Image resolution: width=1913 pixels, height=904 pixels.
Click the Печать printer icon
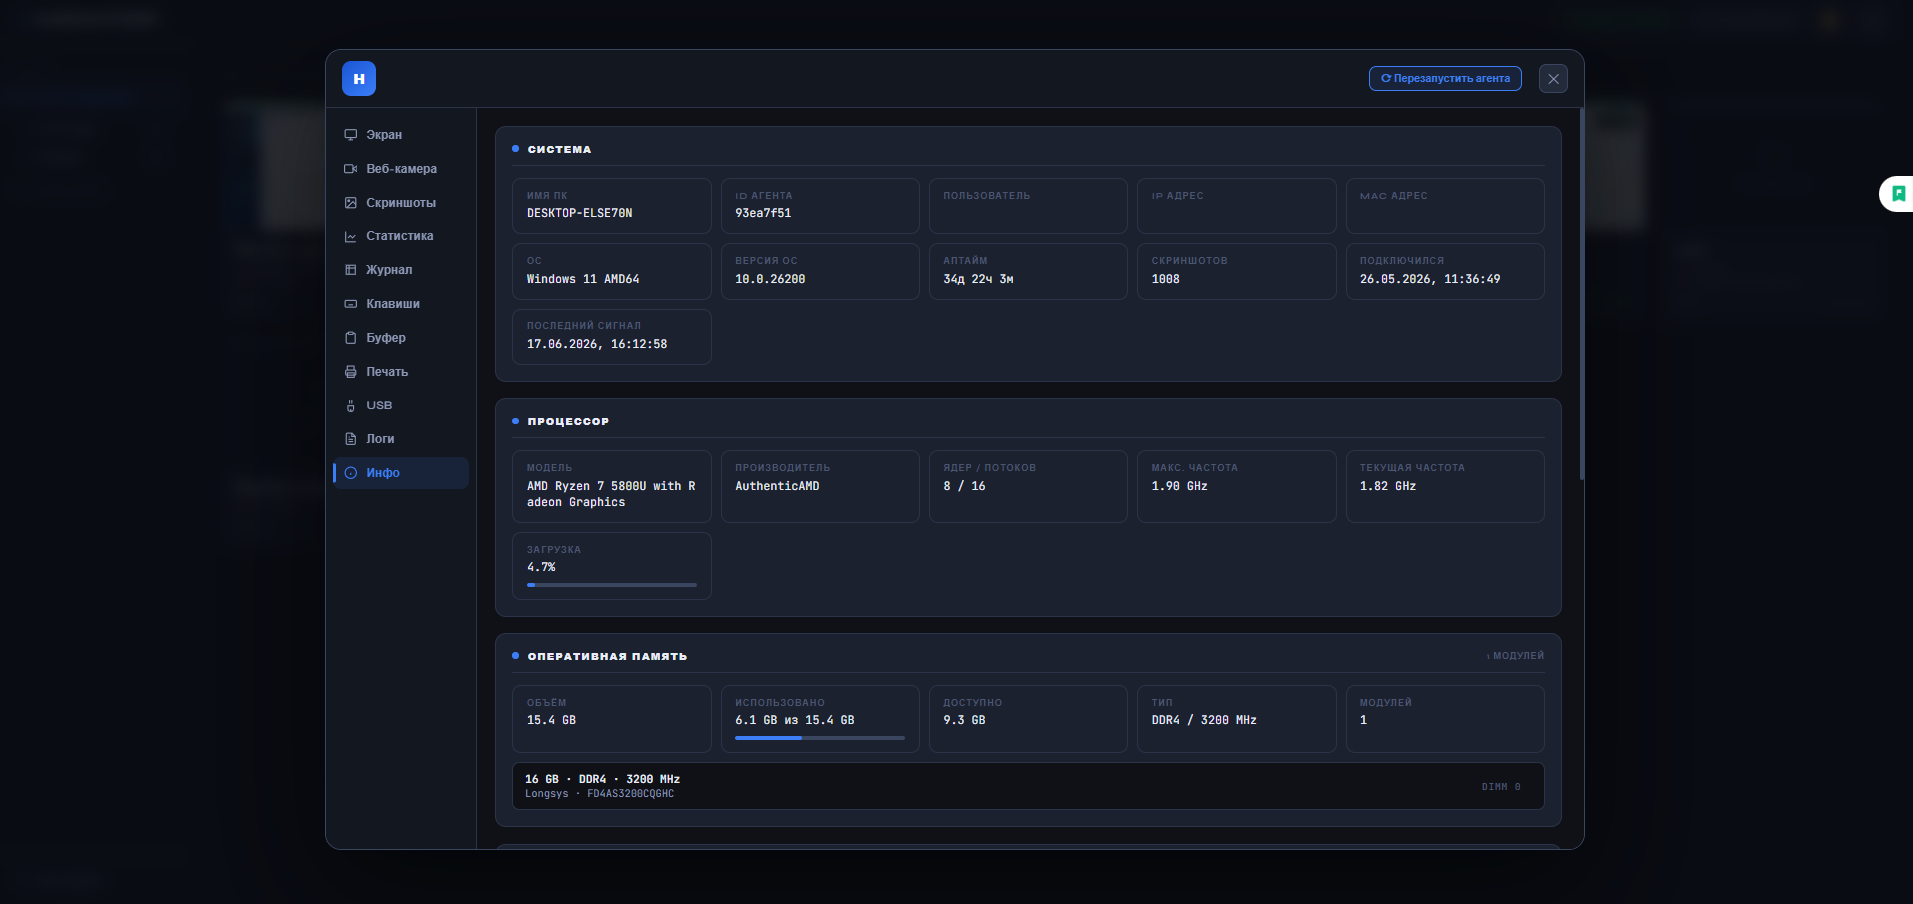click(x=351, y=372)
